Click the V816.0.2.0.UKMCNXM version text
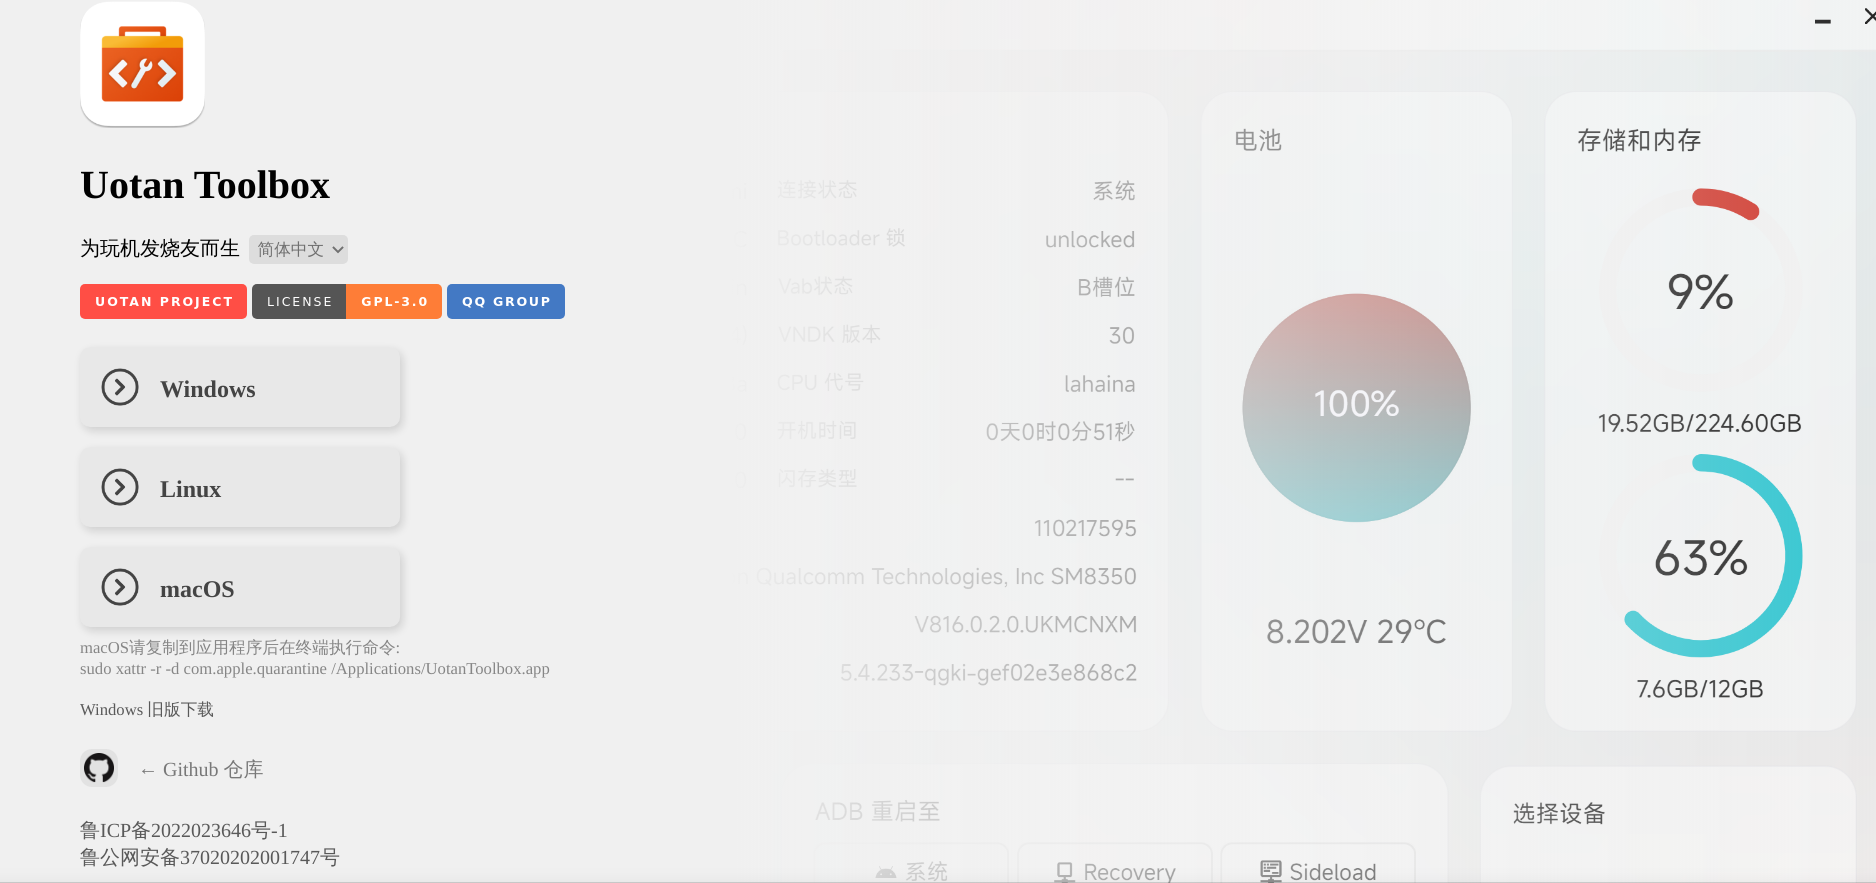The width and height of the screenshot is (1876, 883). click(1025, 624)
